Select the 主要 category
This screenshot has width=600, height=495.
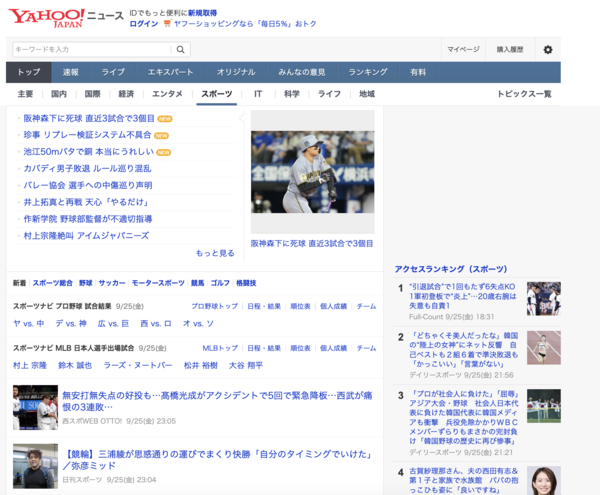25,94
